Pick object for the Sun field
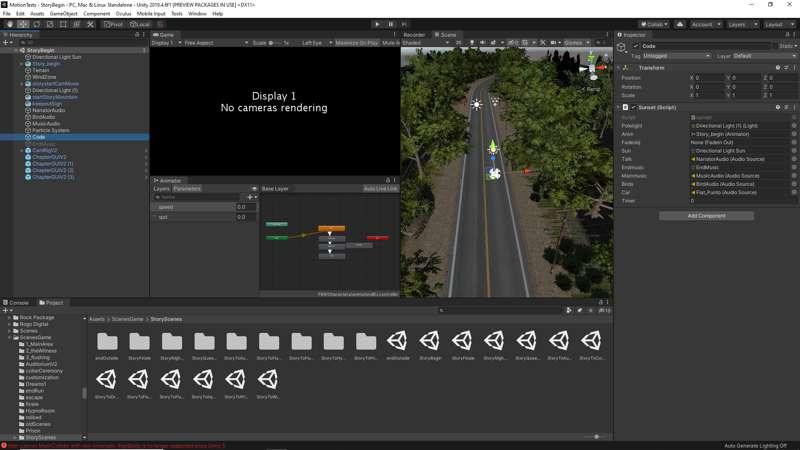The width and height of the screenshot is (800, 450). tap(794, 151)
